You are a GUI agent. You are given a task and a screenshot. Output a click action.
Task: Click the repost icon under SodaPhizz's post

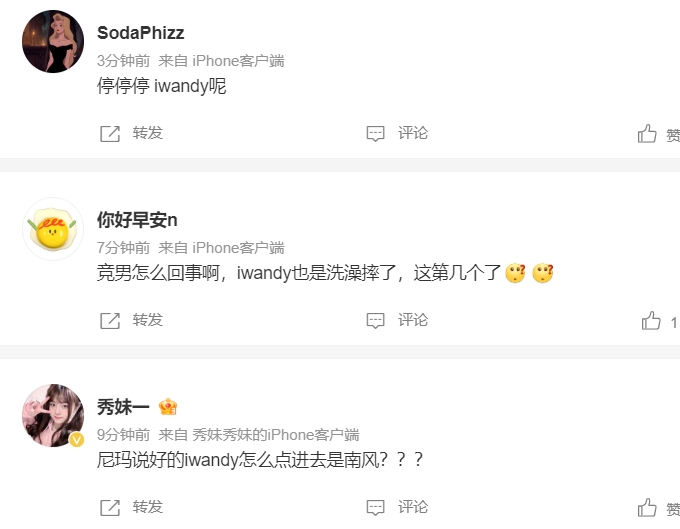coord(110,134)
